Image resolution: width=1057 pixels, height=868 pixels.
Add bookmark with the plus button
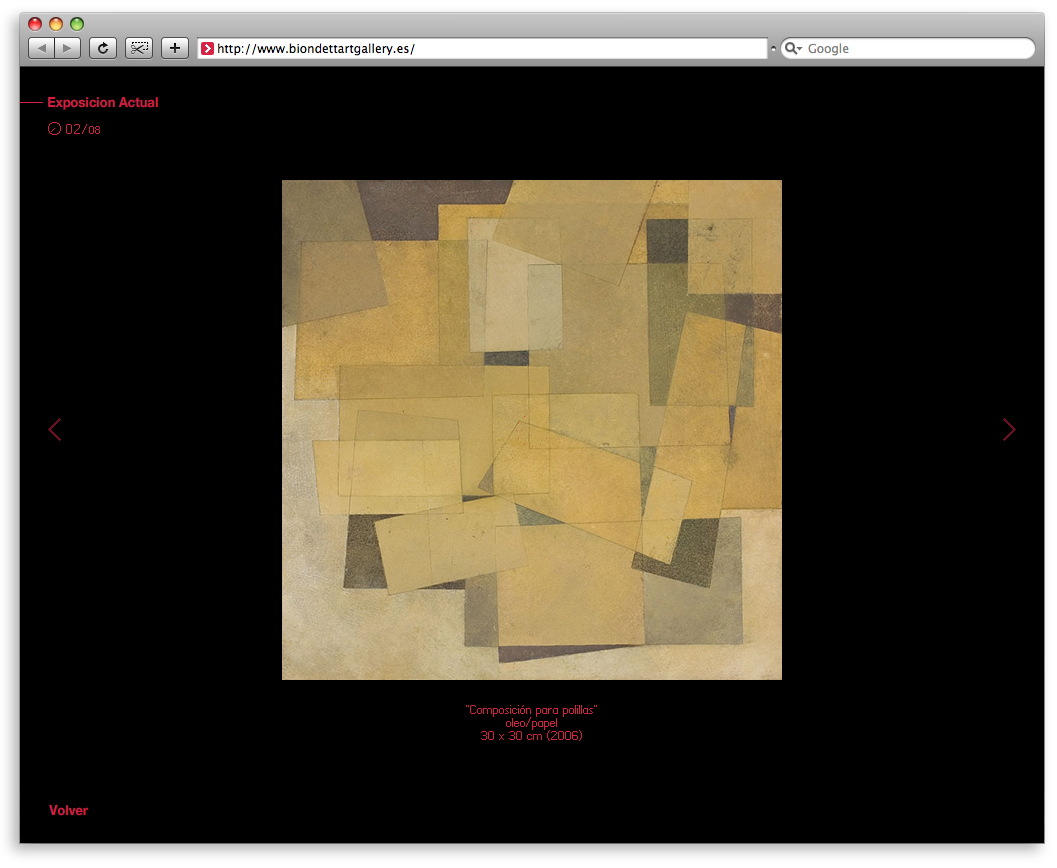175,48
